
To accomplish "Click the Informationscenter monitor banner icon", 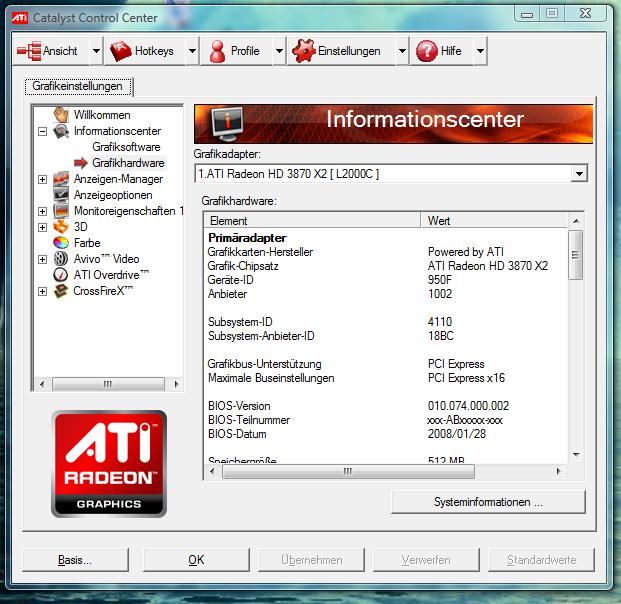I will click(227, 124).
